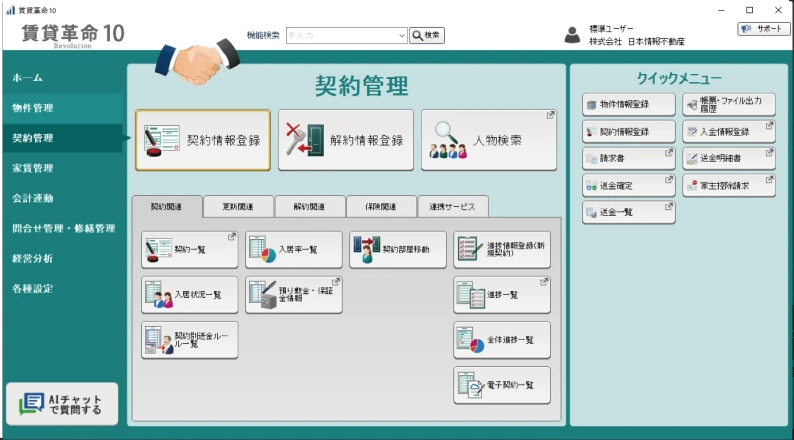Screen dimensions: 794x440
Task: Select 契約管理 in sidebar
Action: [x=62, y=138]
